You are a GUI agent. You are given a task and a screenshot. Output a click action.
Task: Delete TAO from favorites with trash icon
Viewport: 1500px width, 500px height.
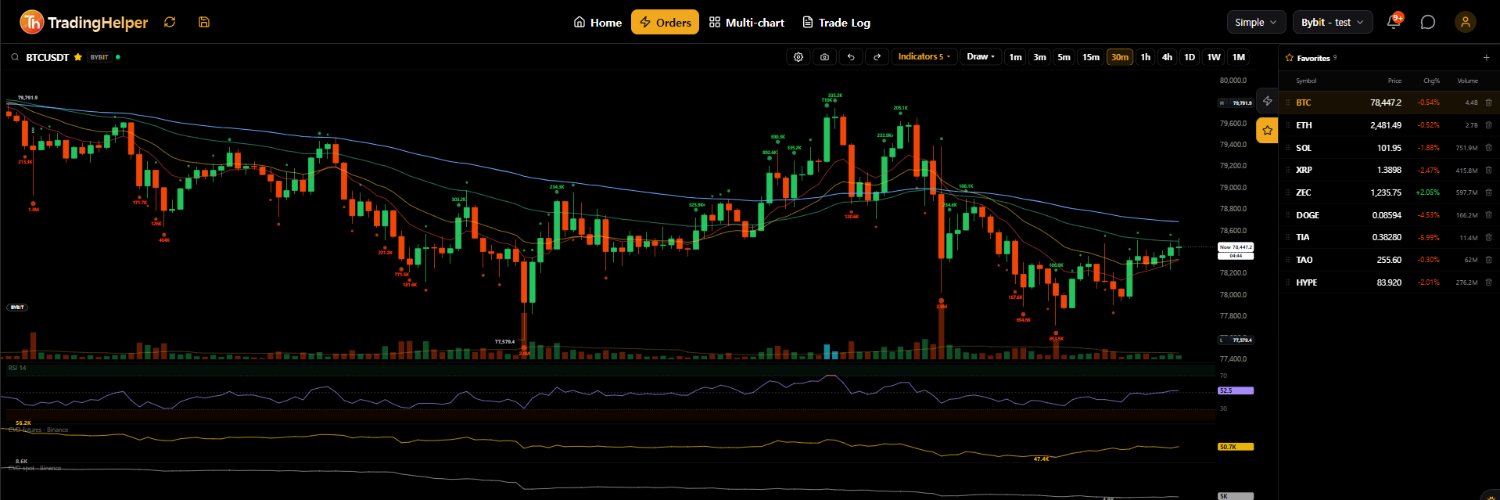point(1488,260)
